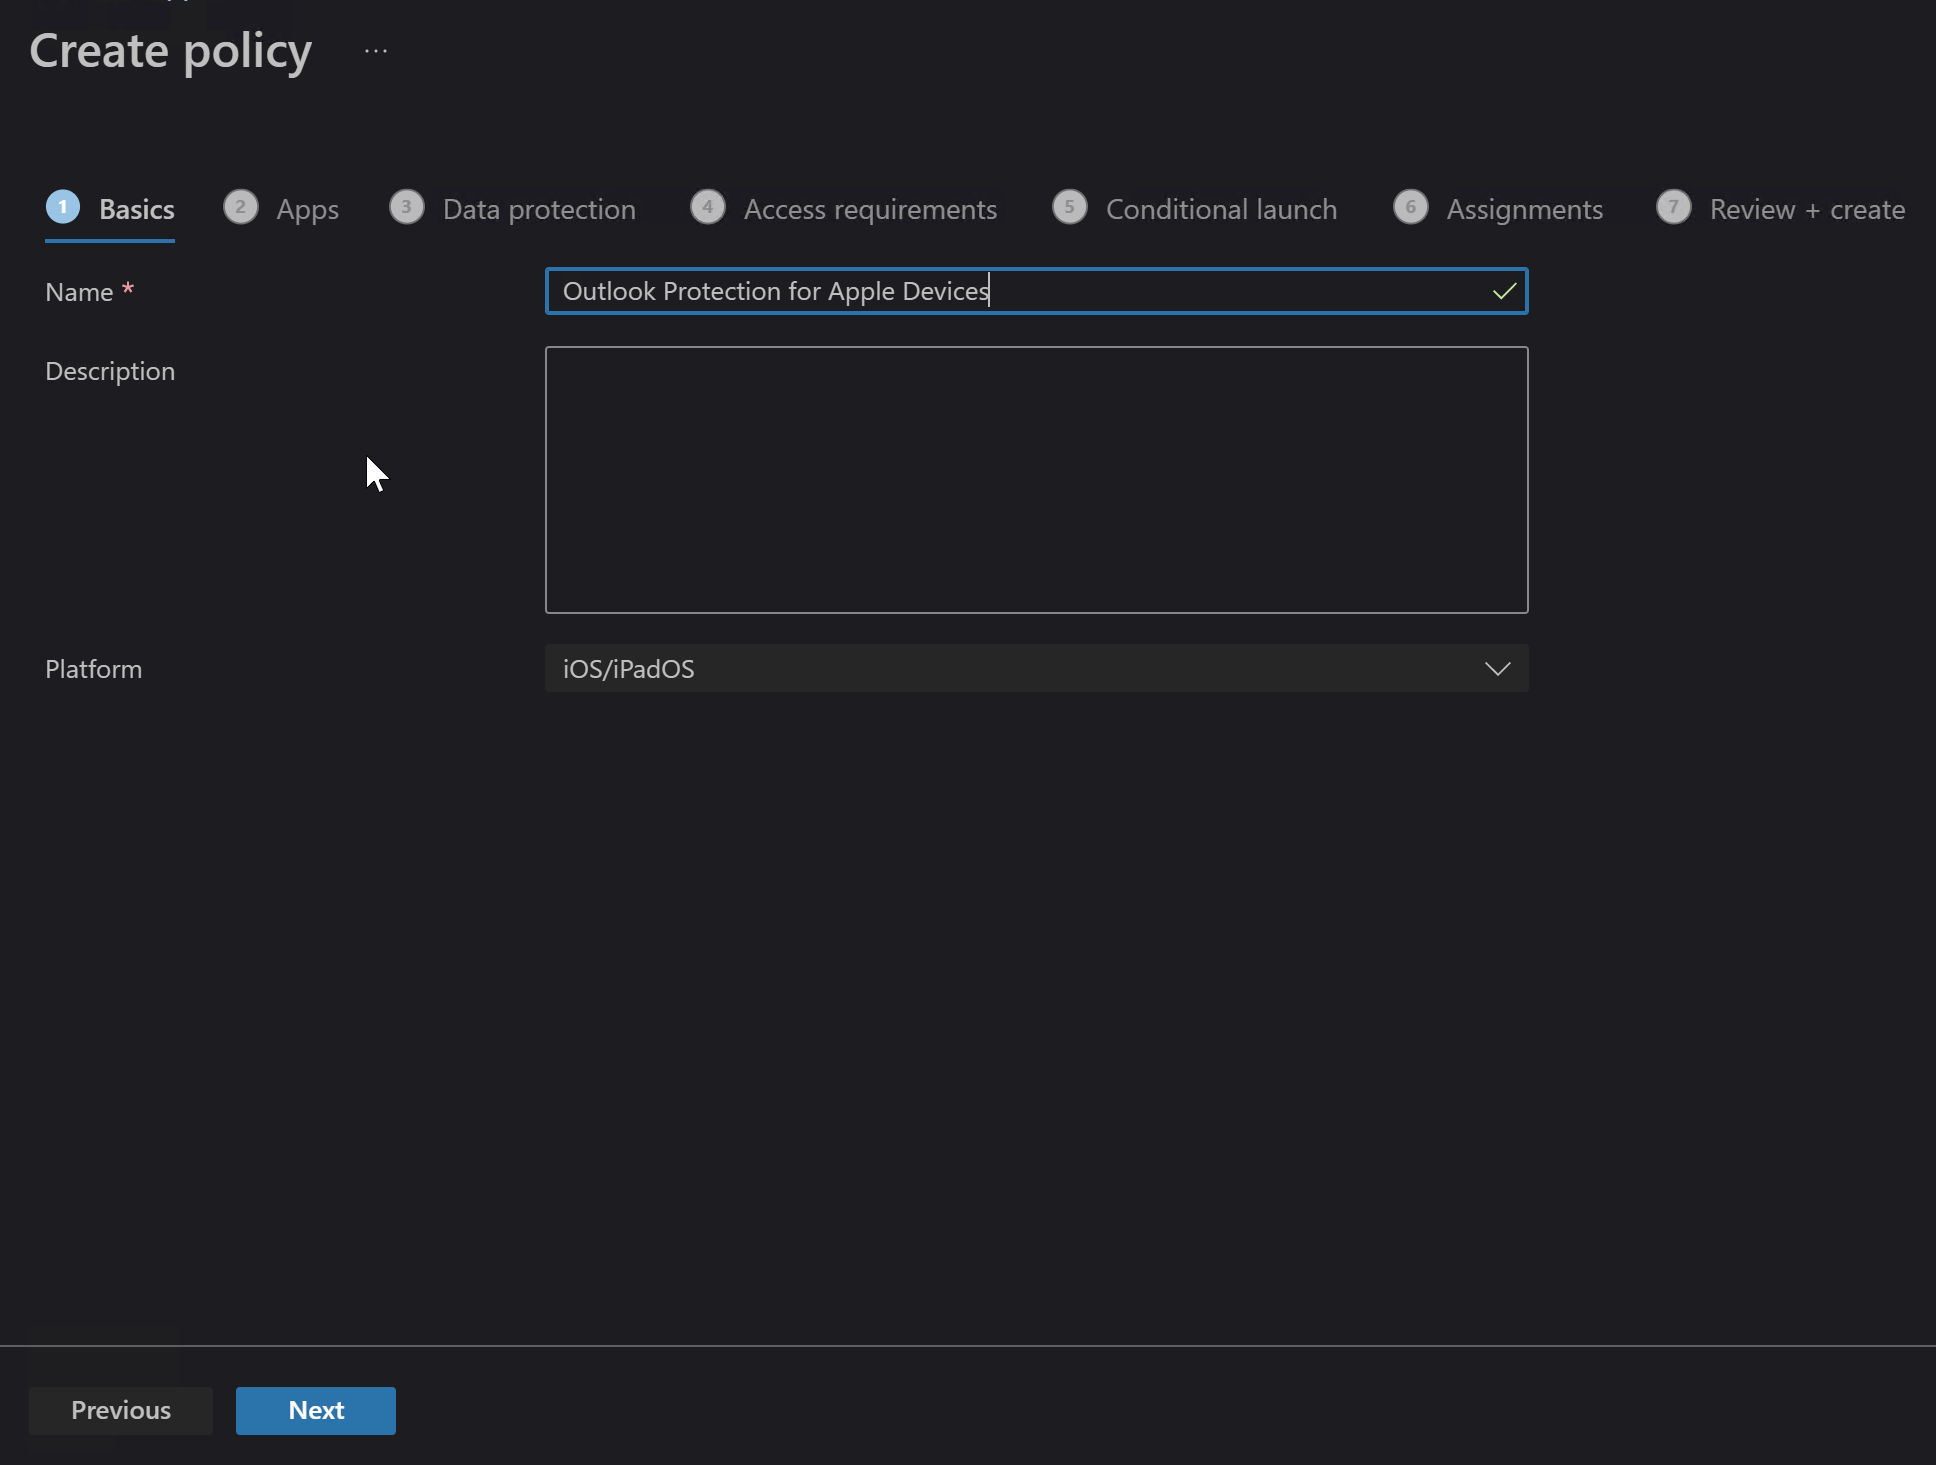This screenshot has height=1465, width=1936.
Task: Select the Basics tab
Action: tap(136, 209)
